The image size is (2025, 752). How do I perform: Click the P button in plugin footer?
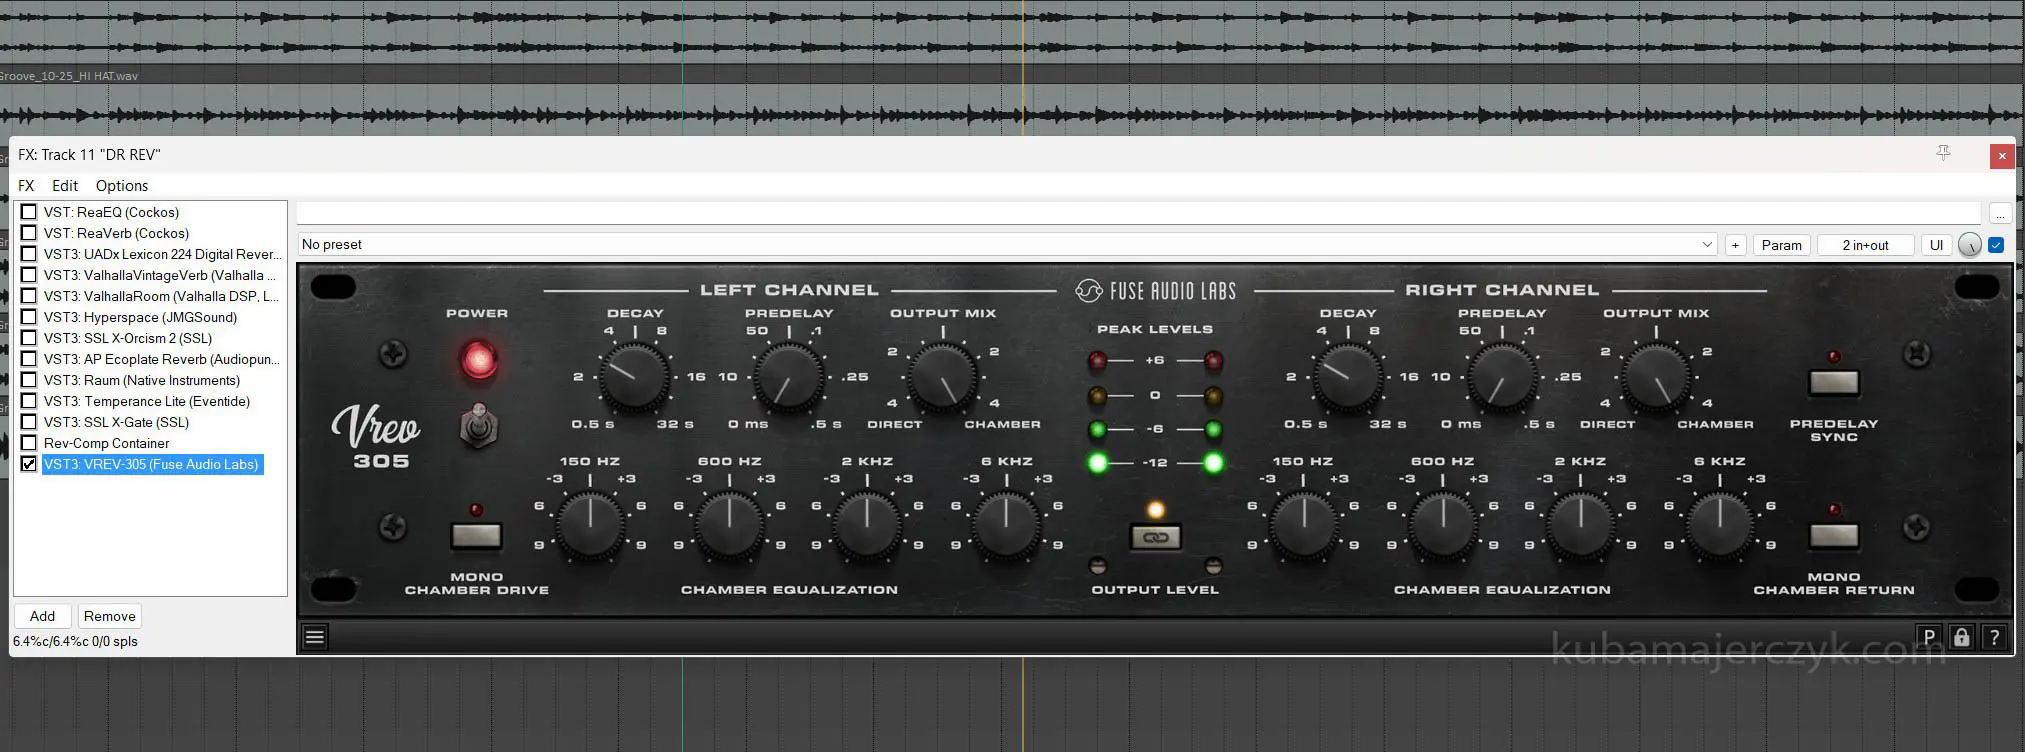click(1929, 637)
